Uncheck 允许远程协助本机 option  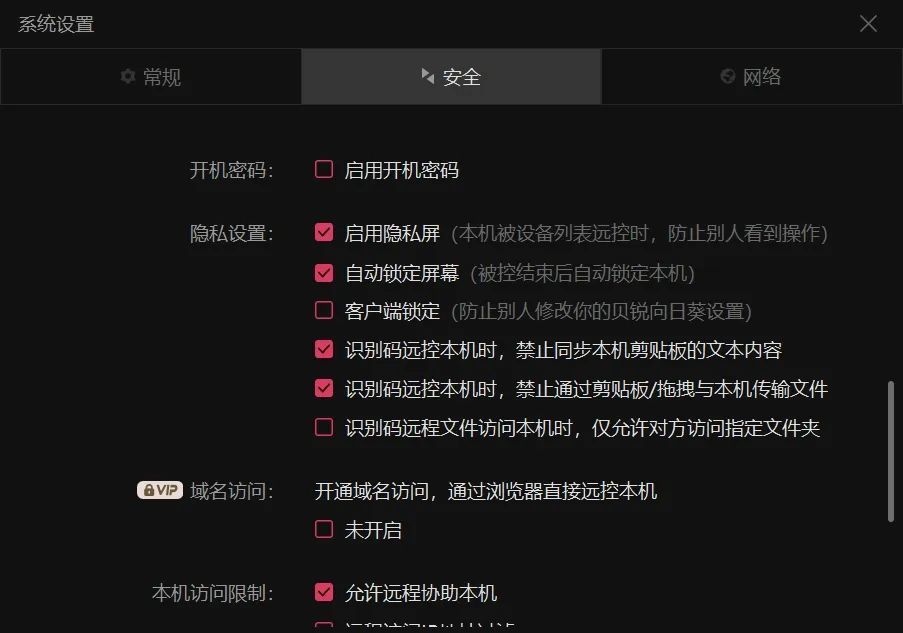click(x=324, y=592)
